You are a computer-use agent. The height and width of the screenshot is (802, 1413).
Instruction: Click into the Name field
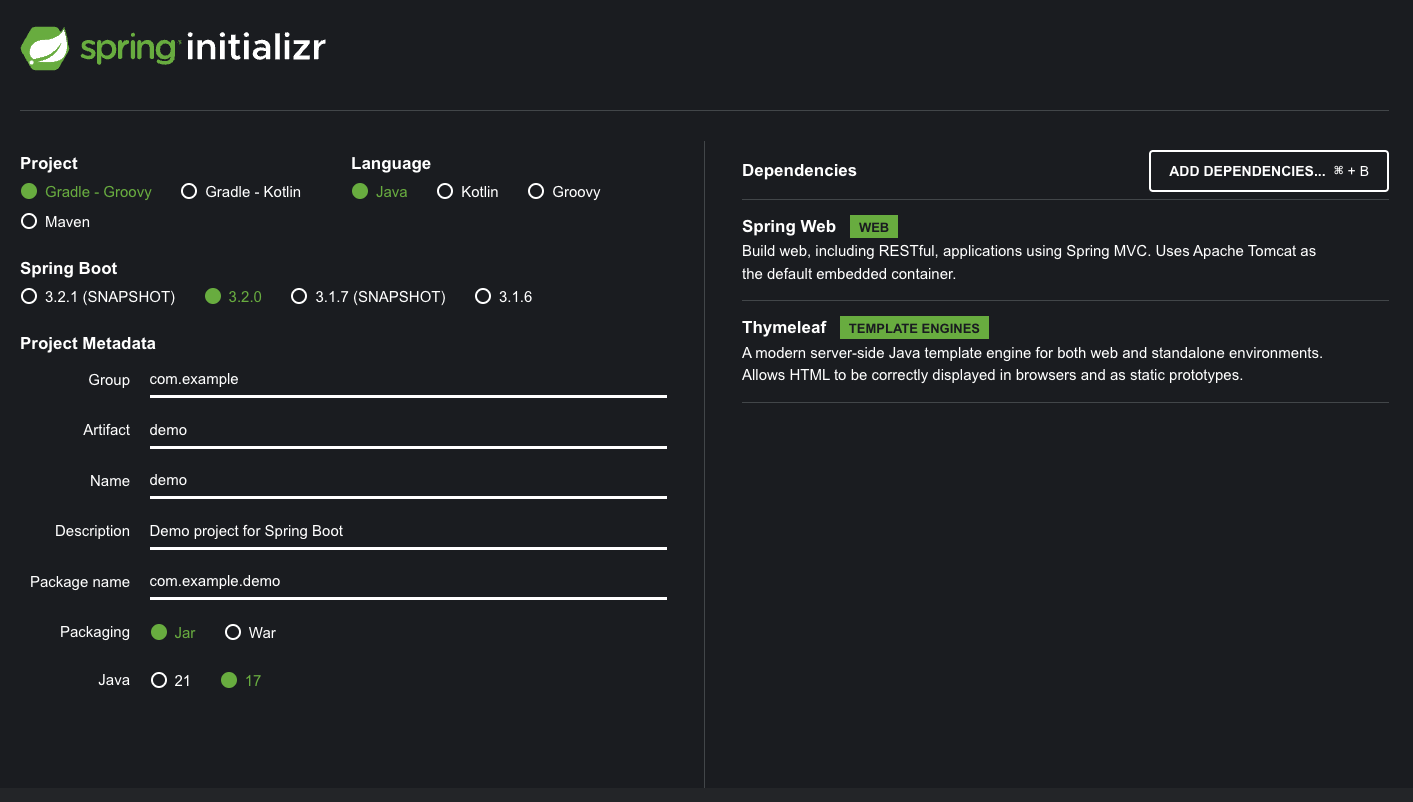(408, 480)
